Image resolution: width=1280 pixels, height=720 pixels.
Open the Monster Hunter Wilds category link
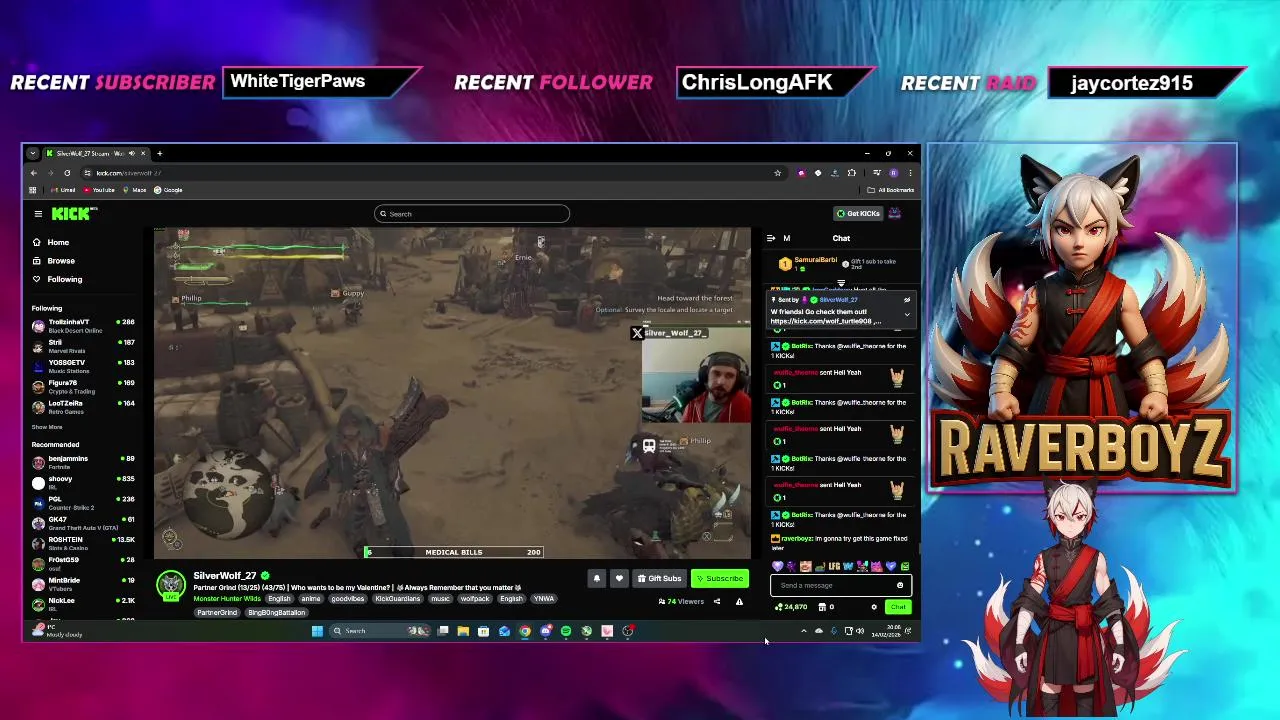pyautogui.click(x=227, y=599)
